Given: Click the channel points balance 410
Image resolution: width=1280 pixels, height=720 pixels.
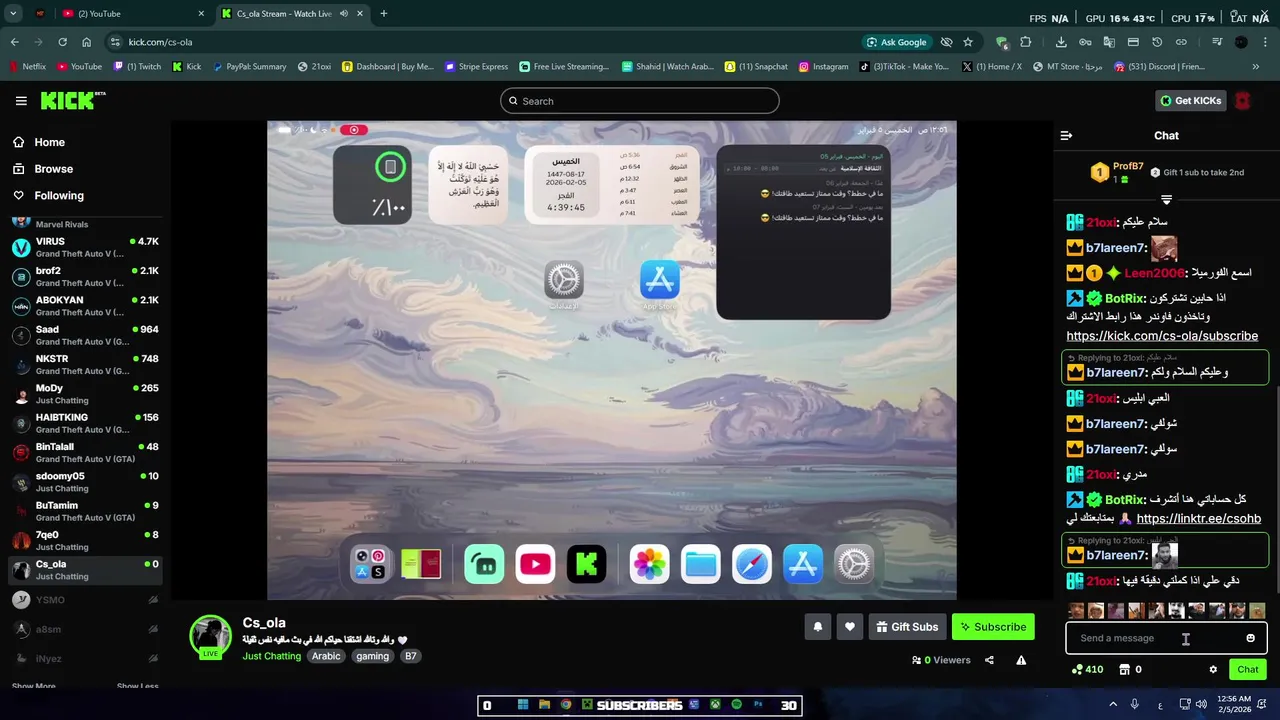Looking at the screenshot, I should point(1087,670).
